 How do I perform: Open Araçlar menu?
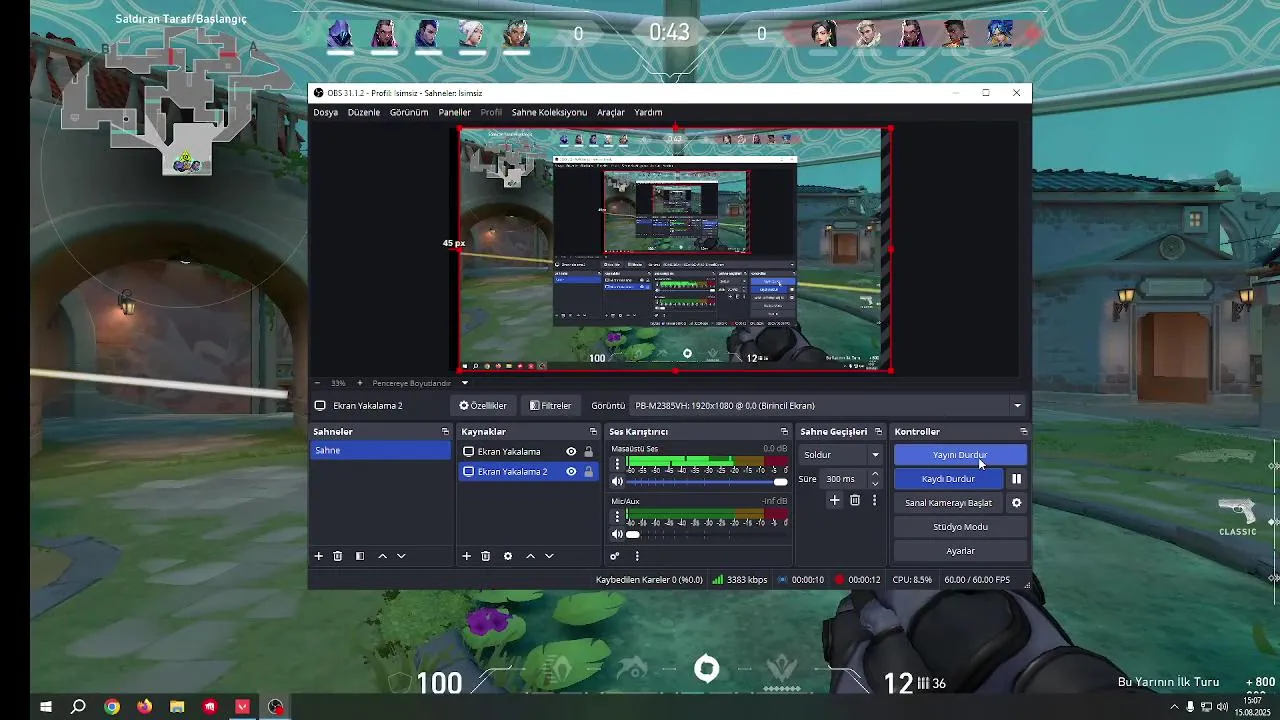[x=611, y=112]
